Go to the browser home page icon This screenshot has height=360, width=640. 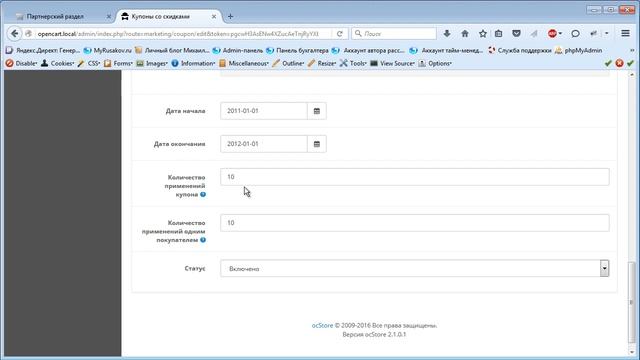[x=465, y=33]
